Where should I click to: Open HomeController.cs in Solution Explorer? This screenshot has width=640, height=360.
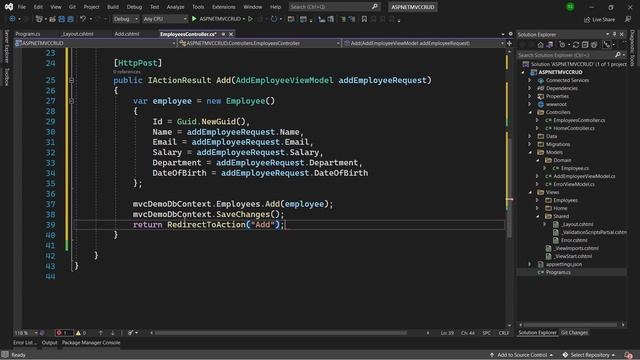click(573, 128)
